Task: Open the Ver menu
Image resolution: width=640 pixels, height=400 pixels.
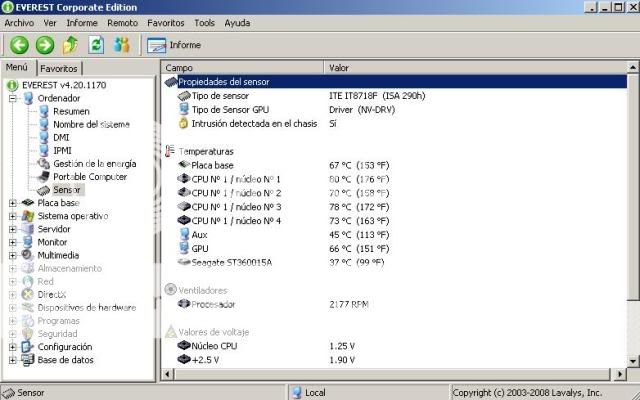Action: [x=50, y=23]
